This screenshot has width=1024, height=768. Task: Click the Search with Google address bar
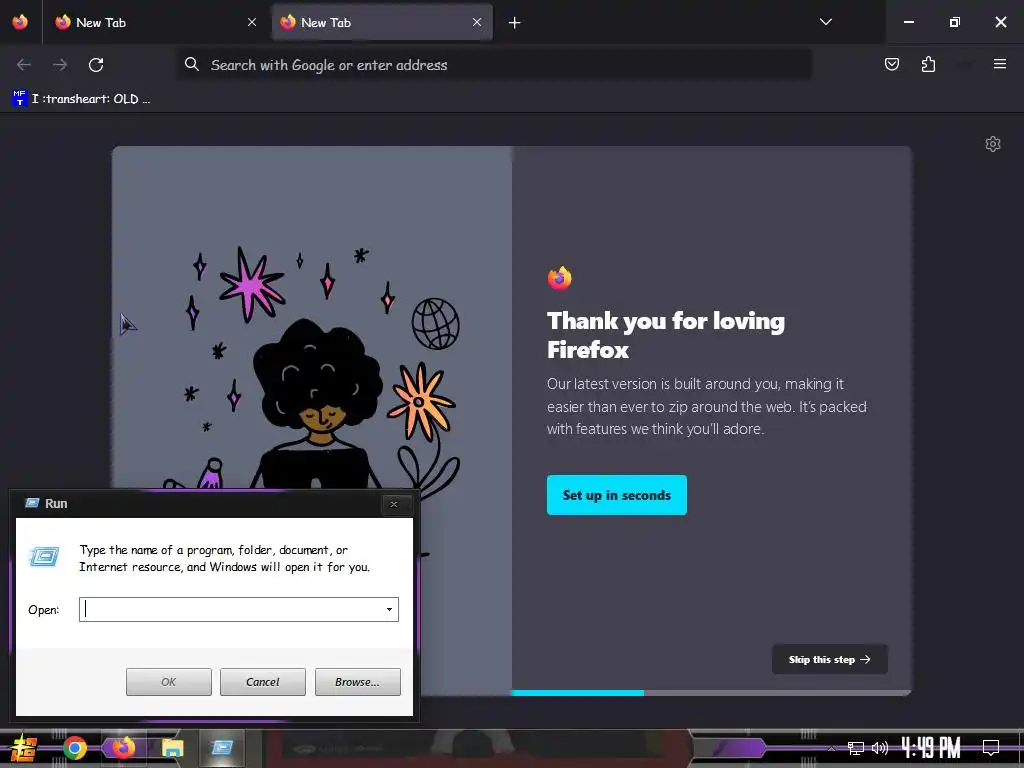pos(494,64)
